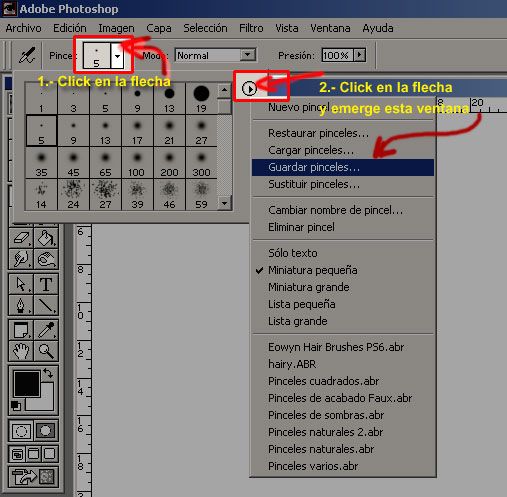
Task: Open the Imagen menu
Action: [116, 28]
